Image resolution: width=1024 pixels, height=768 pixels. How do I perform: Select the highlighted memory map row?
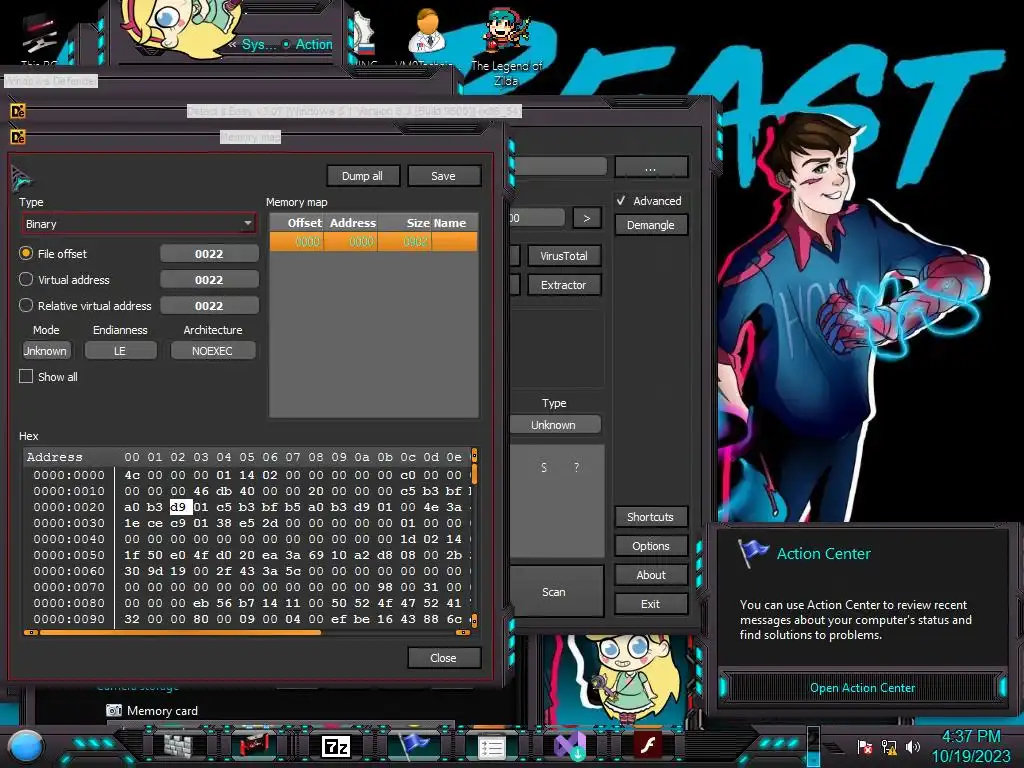(374, 242)
